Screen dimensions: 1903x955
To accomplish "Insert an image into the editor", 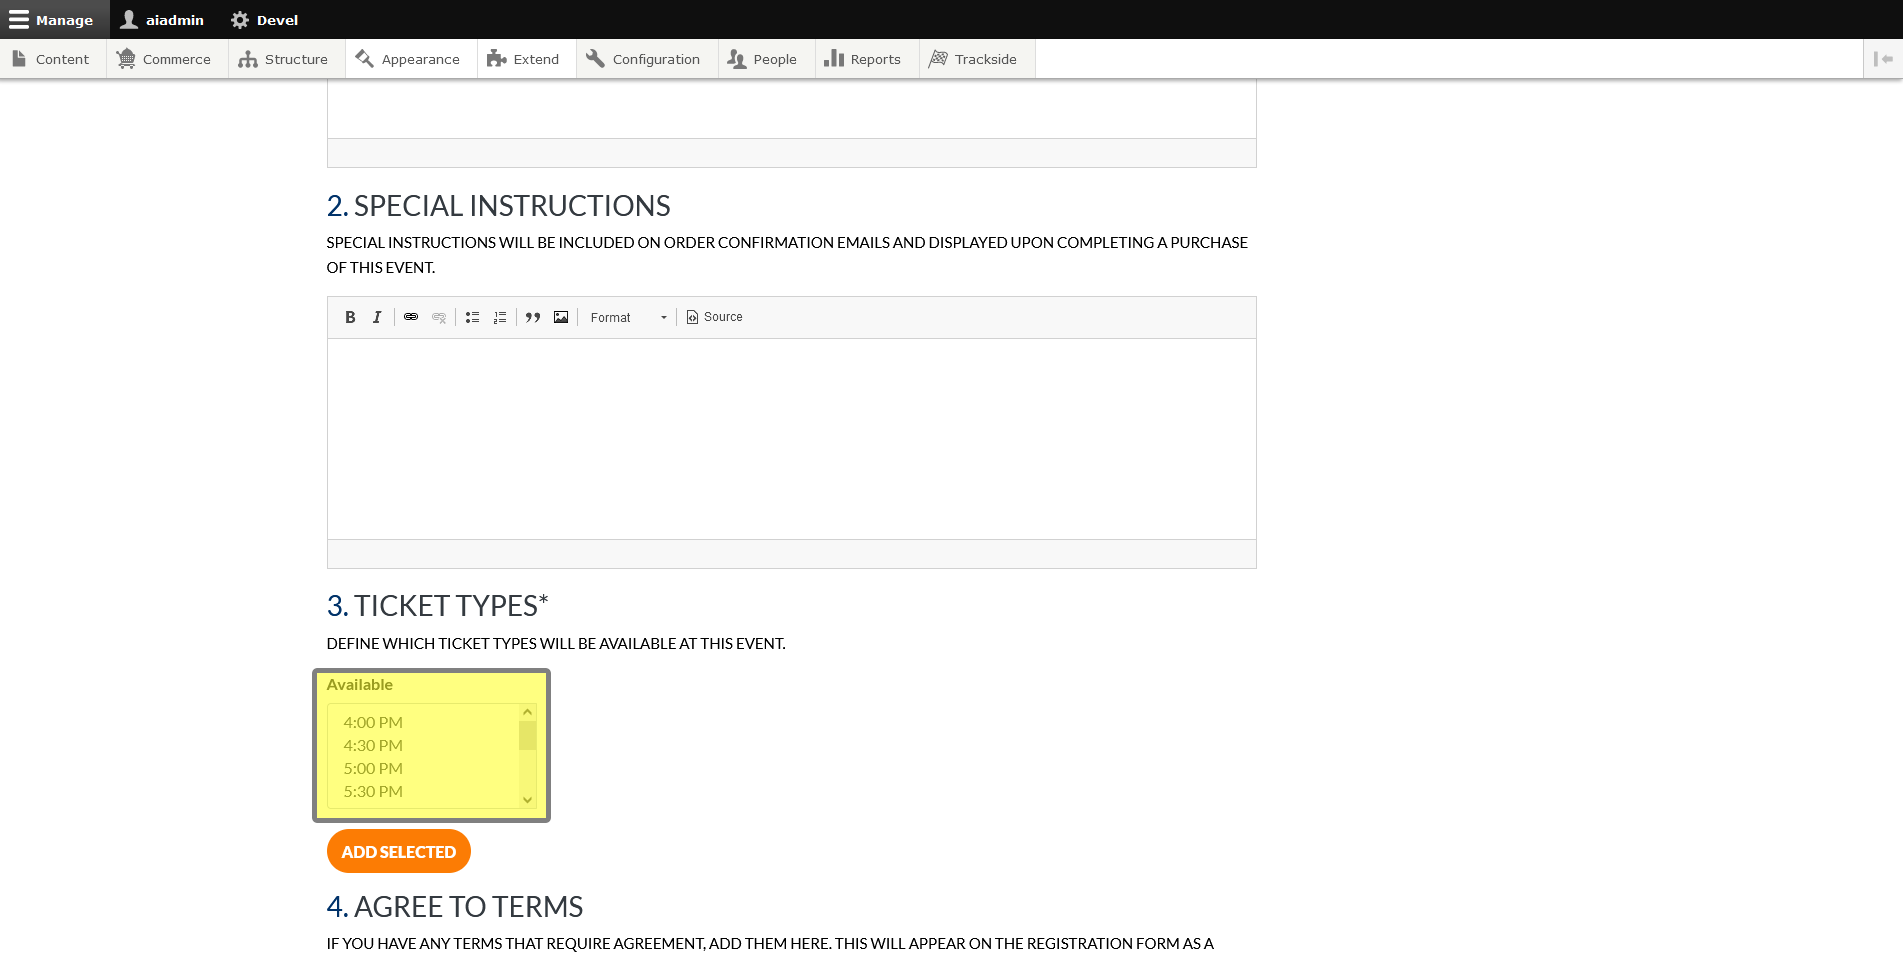I will 561,317.
